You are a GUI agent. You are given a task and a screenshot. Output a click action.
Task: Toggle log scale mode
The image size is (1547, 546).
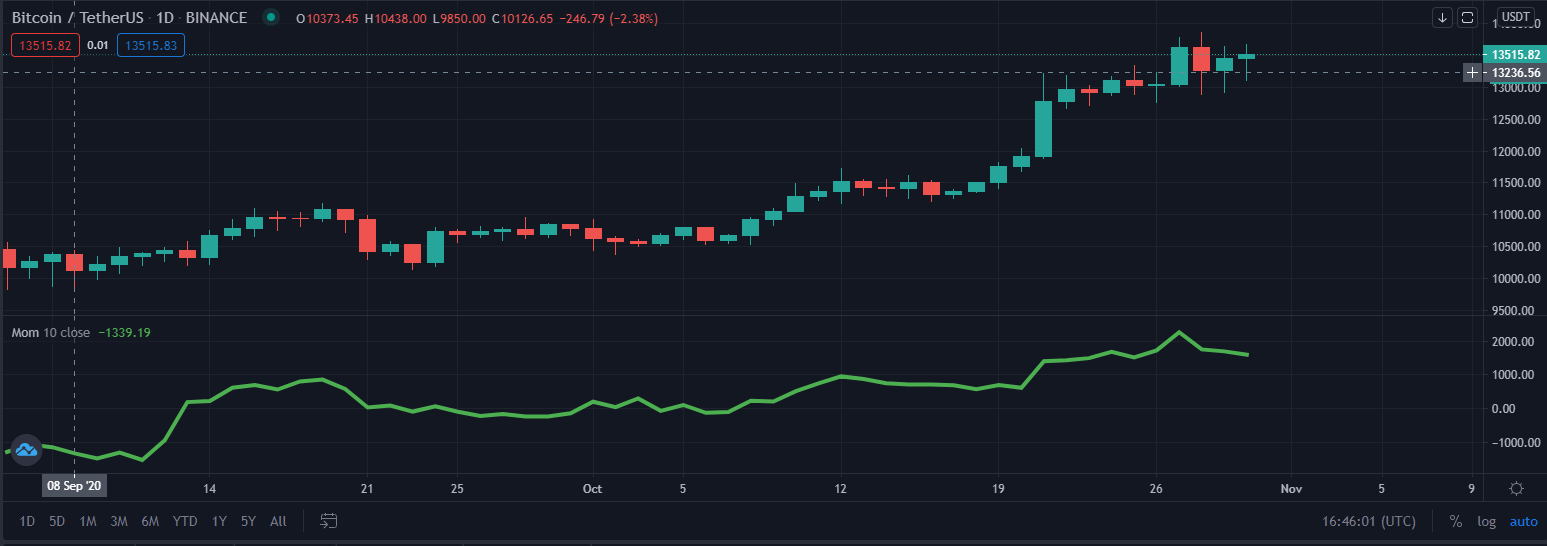click(1487, 521)
